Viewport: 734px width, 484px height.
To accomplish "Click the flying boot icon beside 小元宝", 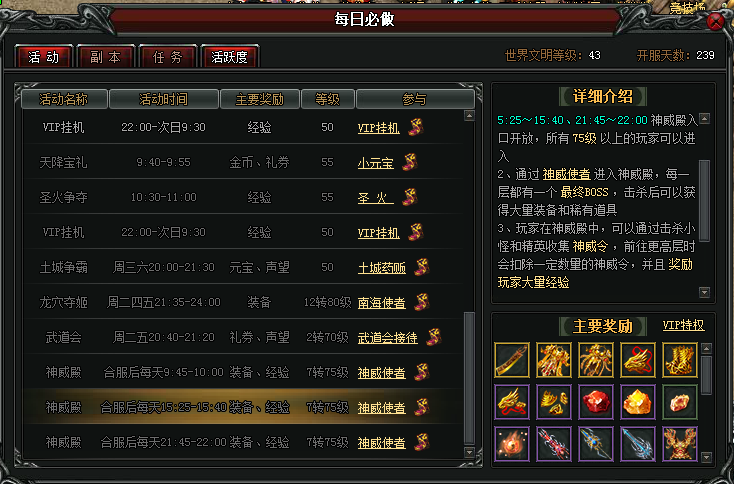I will click(410, 162).
